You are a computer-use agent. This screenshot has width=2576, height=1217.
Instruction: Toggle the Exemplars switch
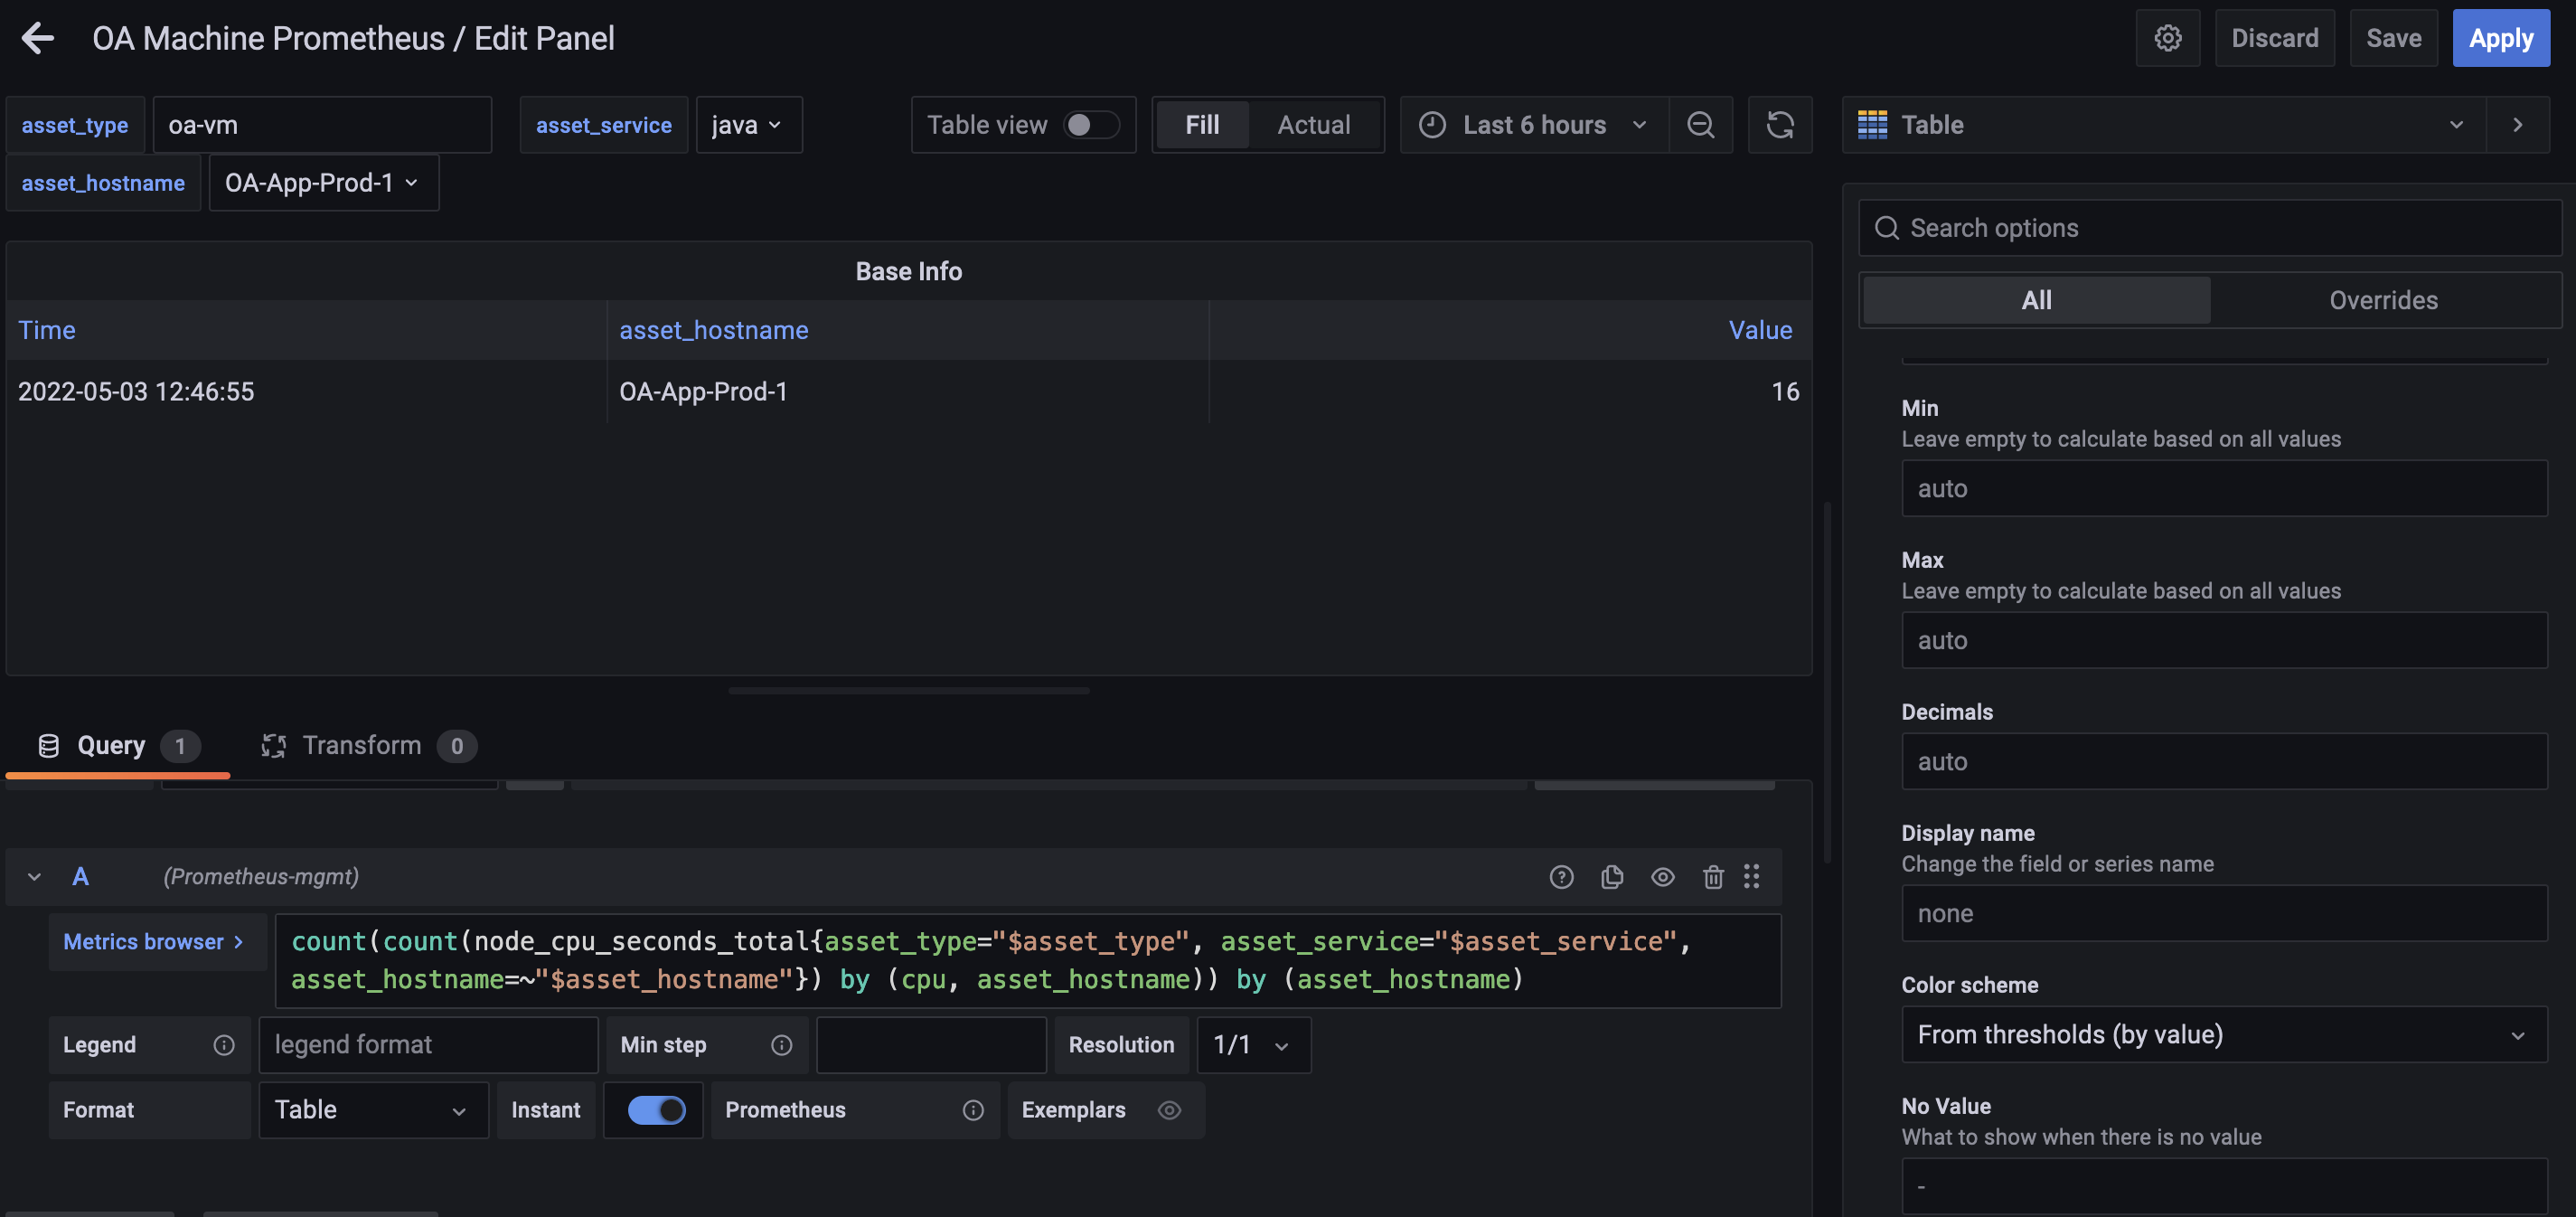coord(1170,1109)
